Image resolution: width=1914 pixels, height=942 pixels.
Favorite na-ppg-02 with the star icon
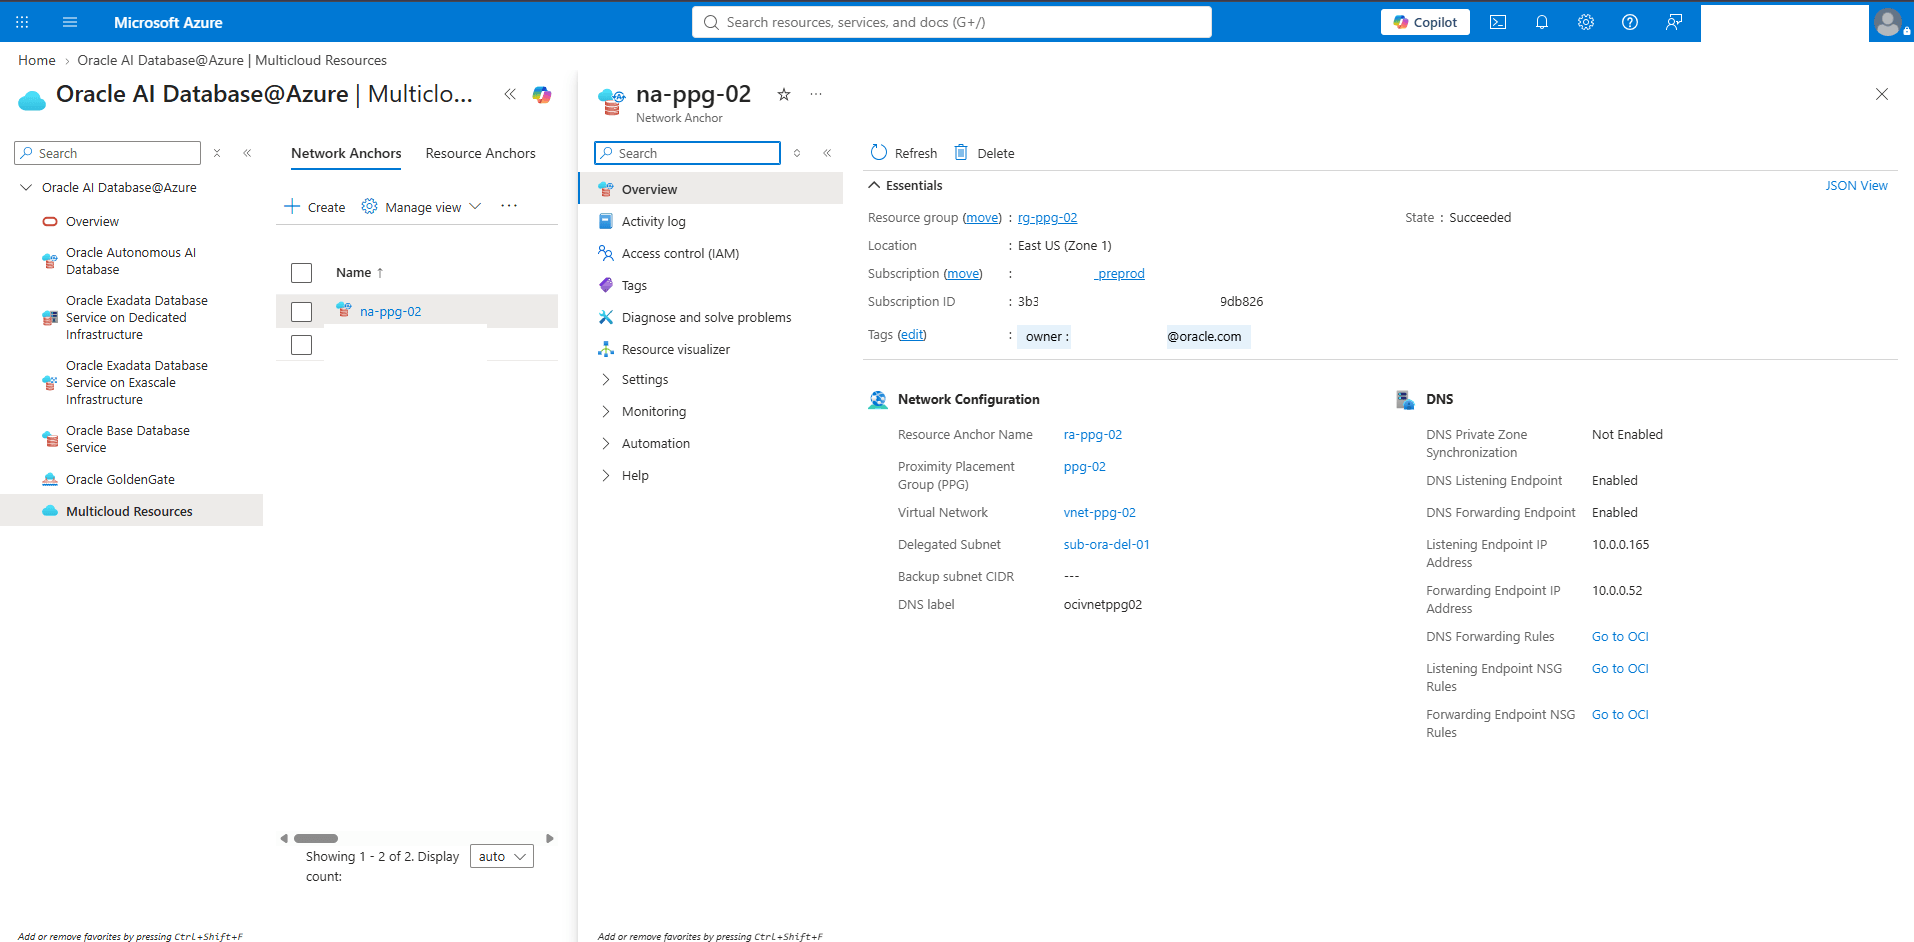tap(784, 94)
